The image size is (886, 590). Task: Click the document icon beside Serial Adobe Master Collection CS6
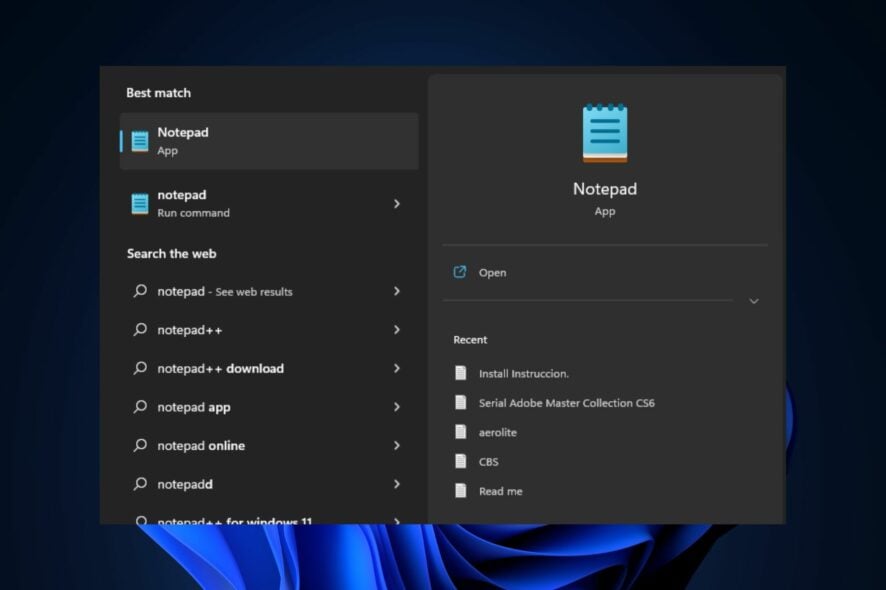pyautogui.click(x=460, y=402)
